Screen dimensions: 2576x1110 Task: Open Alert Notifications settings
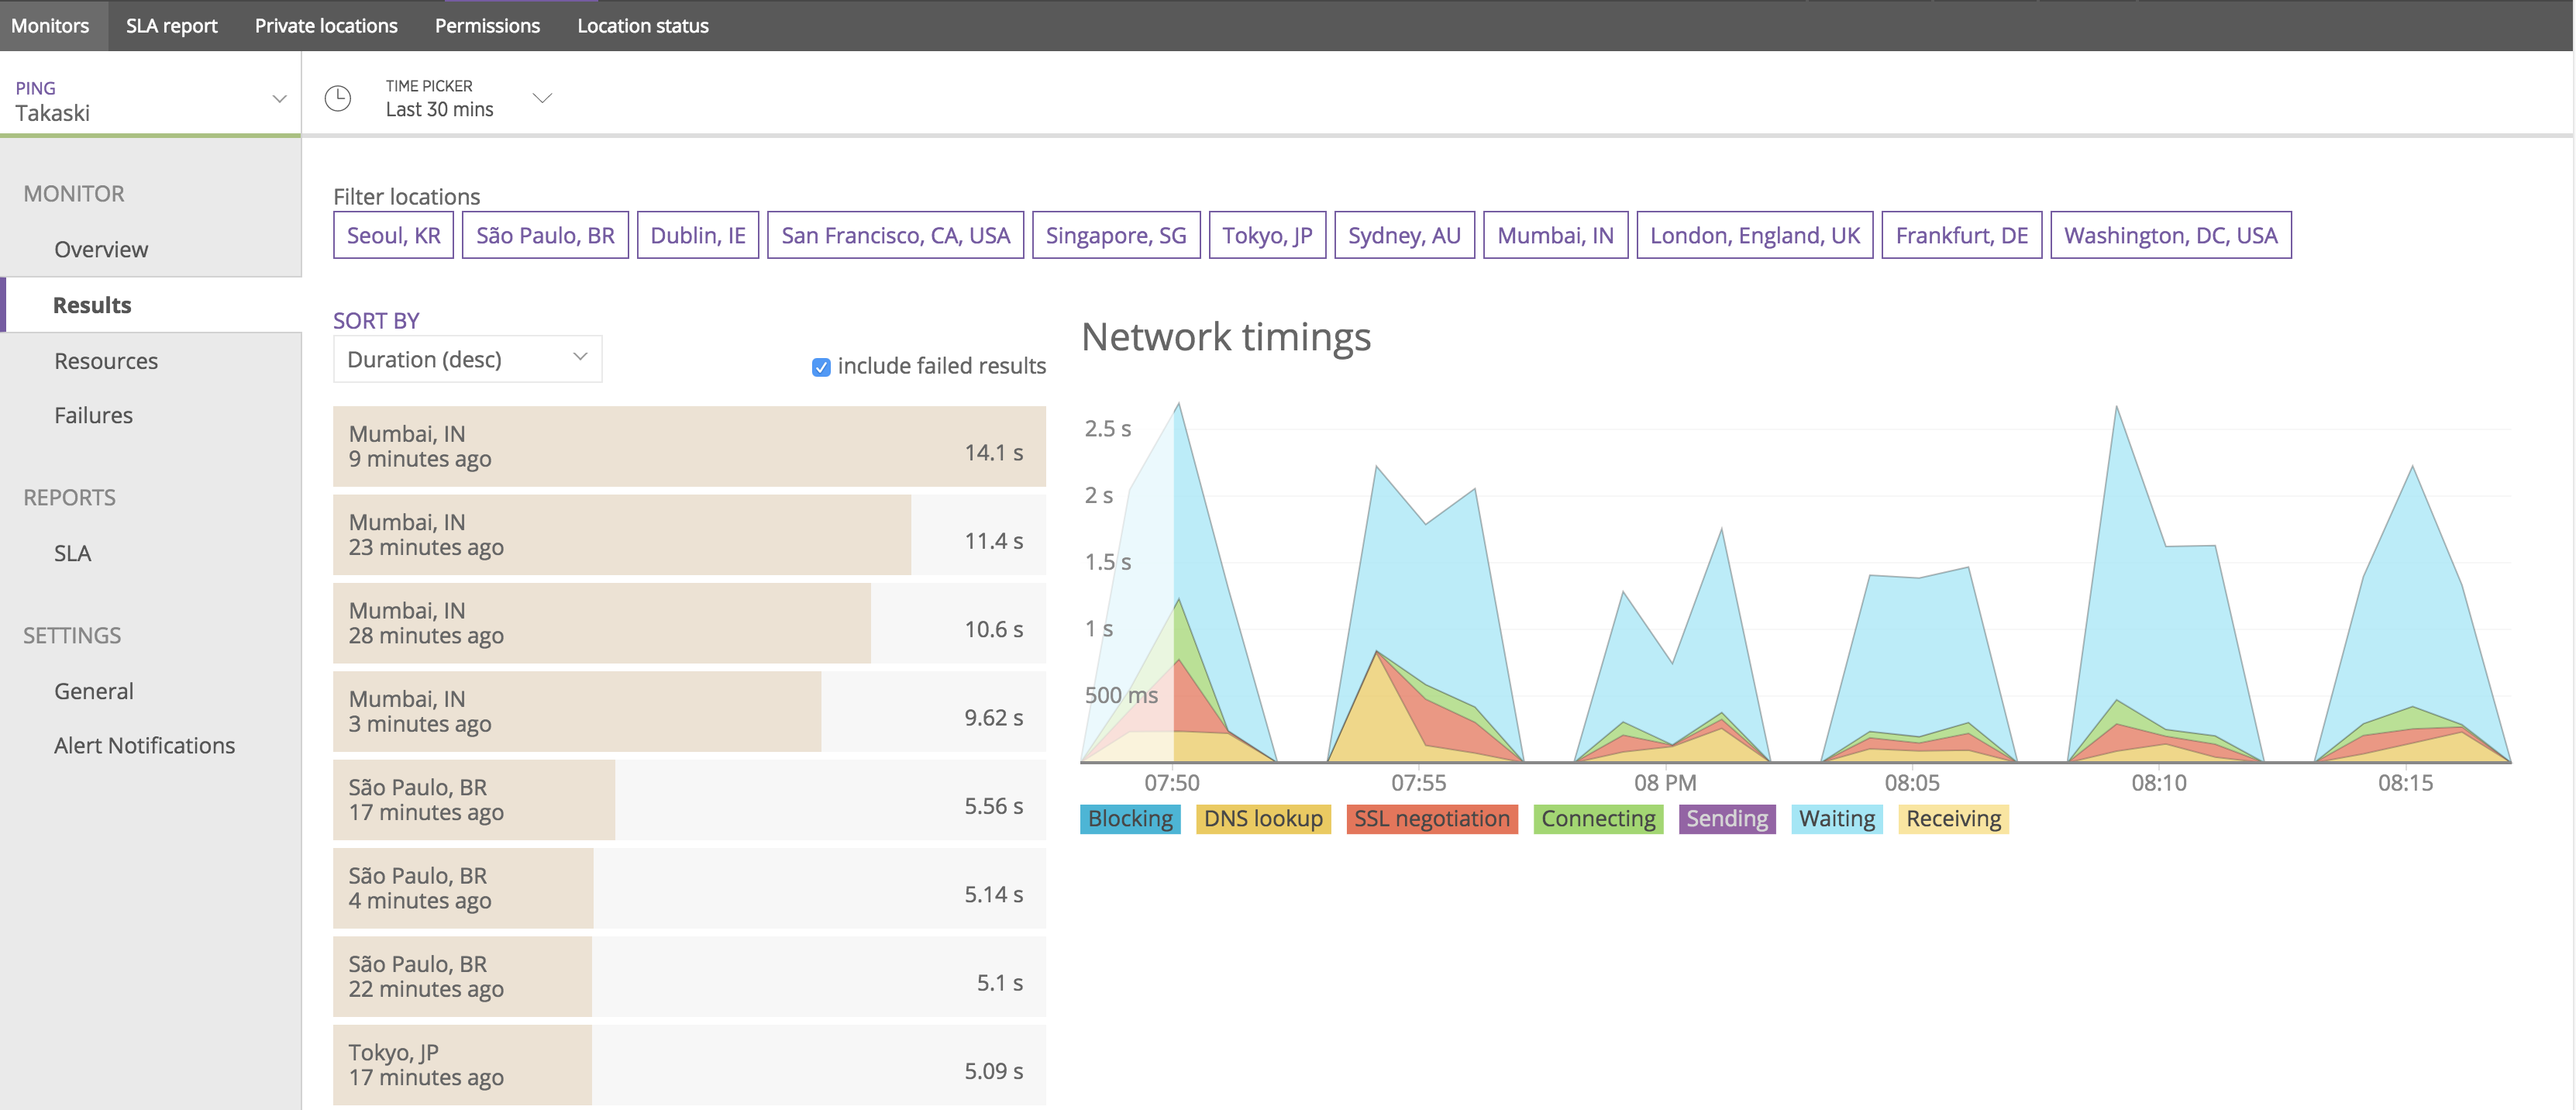point(144,745)
